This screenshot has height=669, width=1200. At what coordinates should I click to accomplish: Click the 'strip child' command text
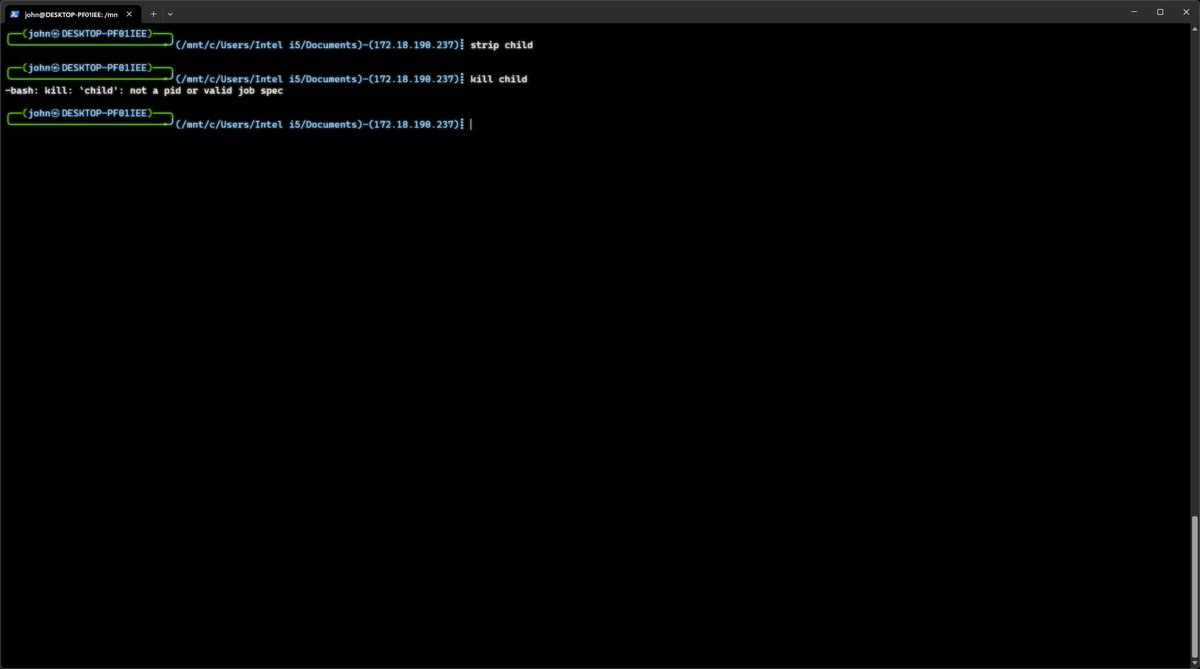[x=502, y=45]
